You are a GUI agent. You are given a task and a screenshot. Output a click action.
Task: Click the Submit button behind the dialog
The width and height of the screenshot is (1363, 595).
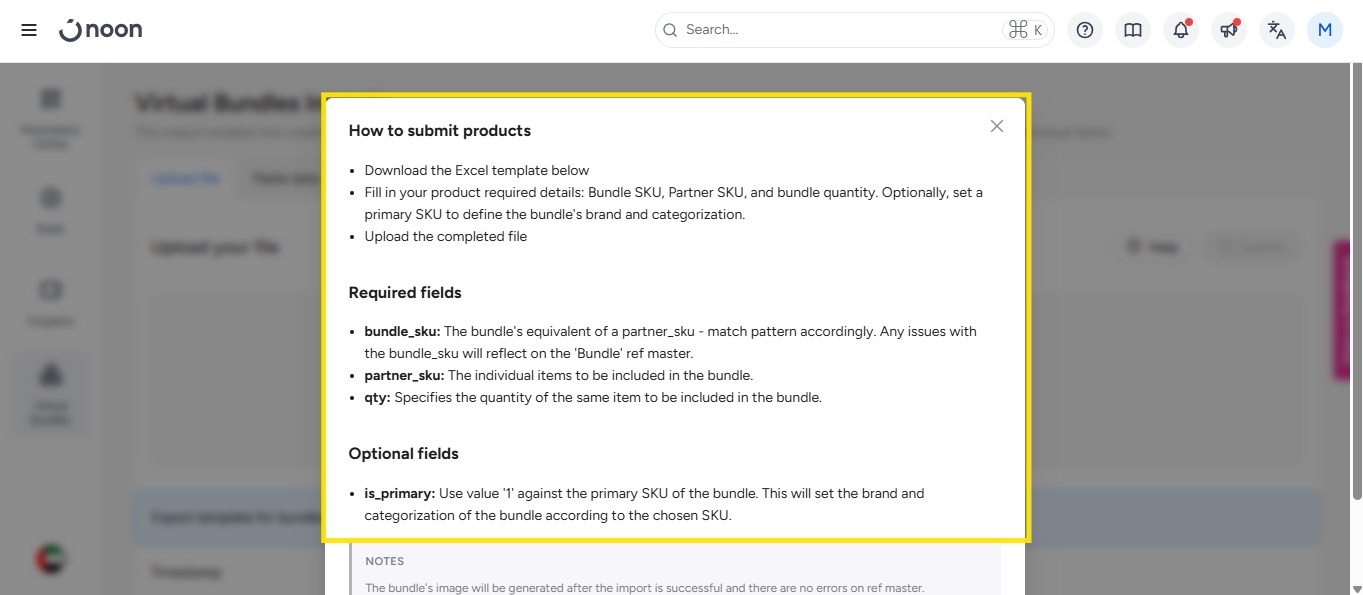(x=1255, y=247)
